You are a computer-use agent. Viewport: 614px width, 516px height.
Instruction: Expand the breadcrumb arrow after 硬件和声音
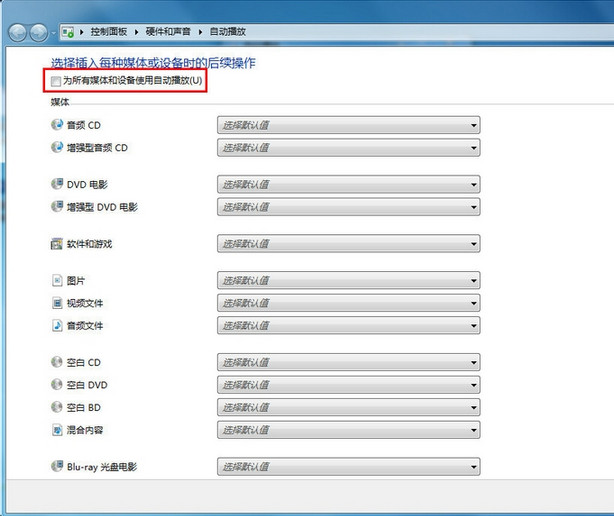(x=200, y=32)
